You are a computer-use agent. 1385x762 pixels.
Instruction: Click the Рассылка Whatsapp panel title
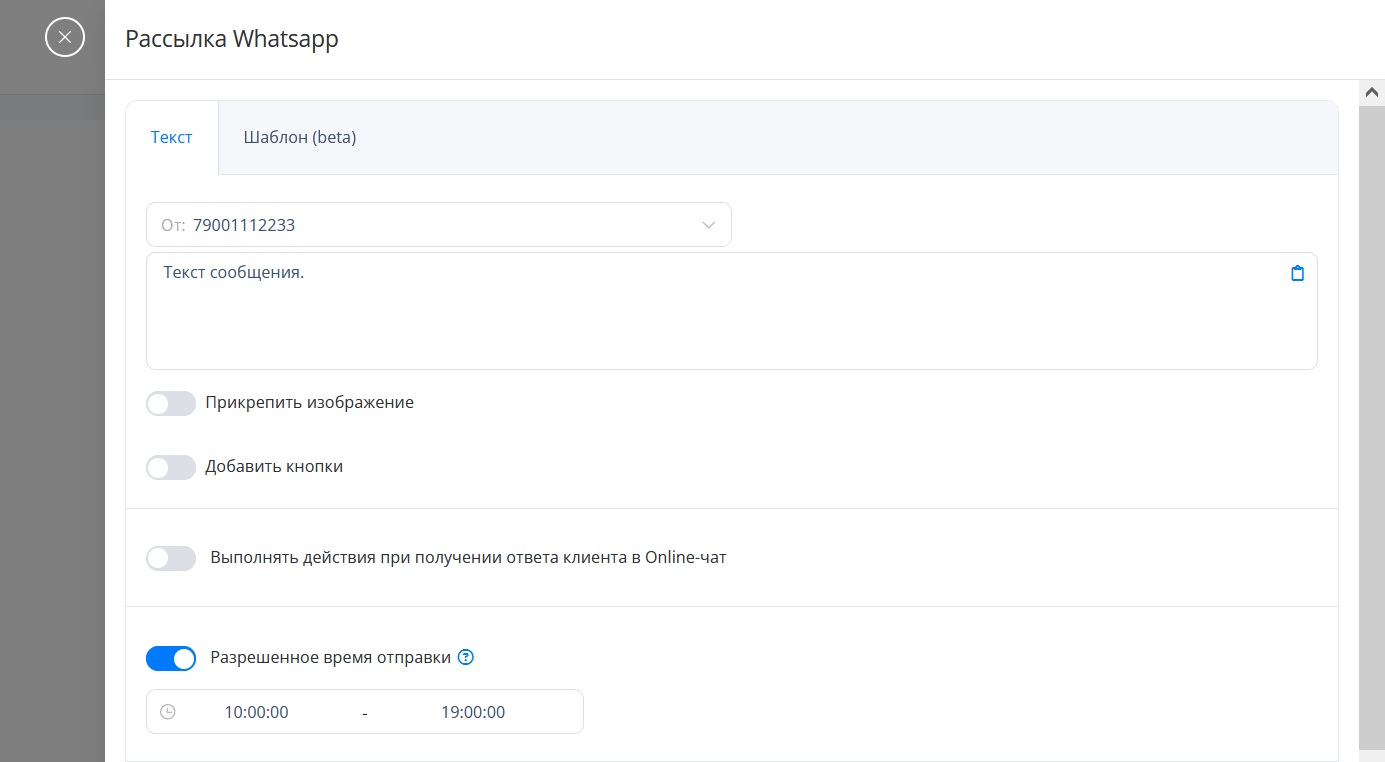(x=232, y=39)
